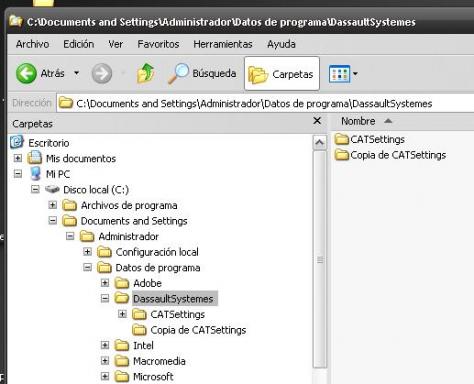Expand Configuración local node
The image size is (474, 384).
click(x=87, y=251)
